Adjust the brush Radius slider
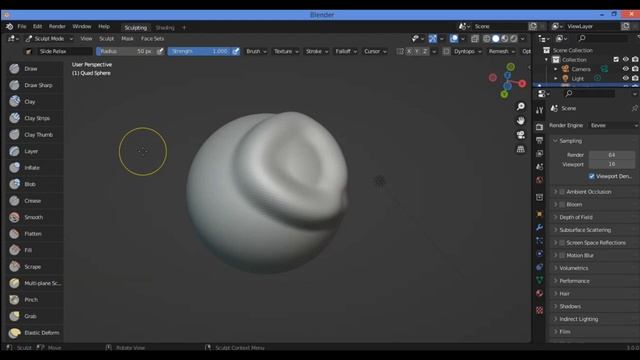Viewport: 640px width, 360px height. point(126,51)
